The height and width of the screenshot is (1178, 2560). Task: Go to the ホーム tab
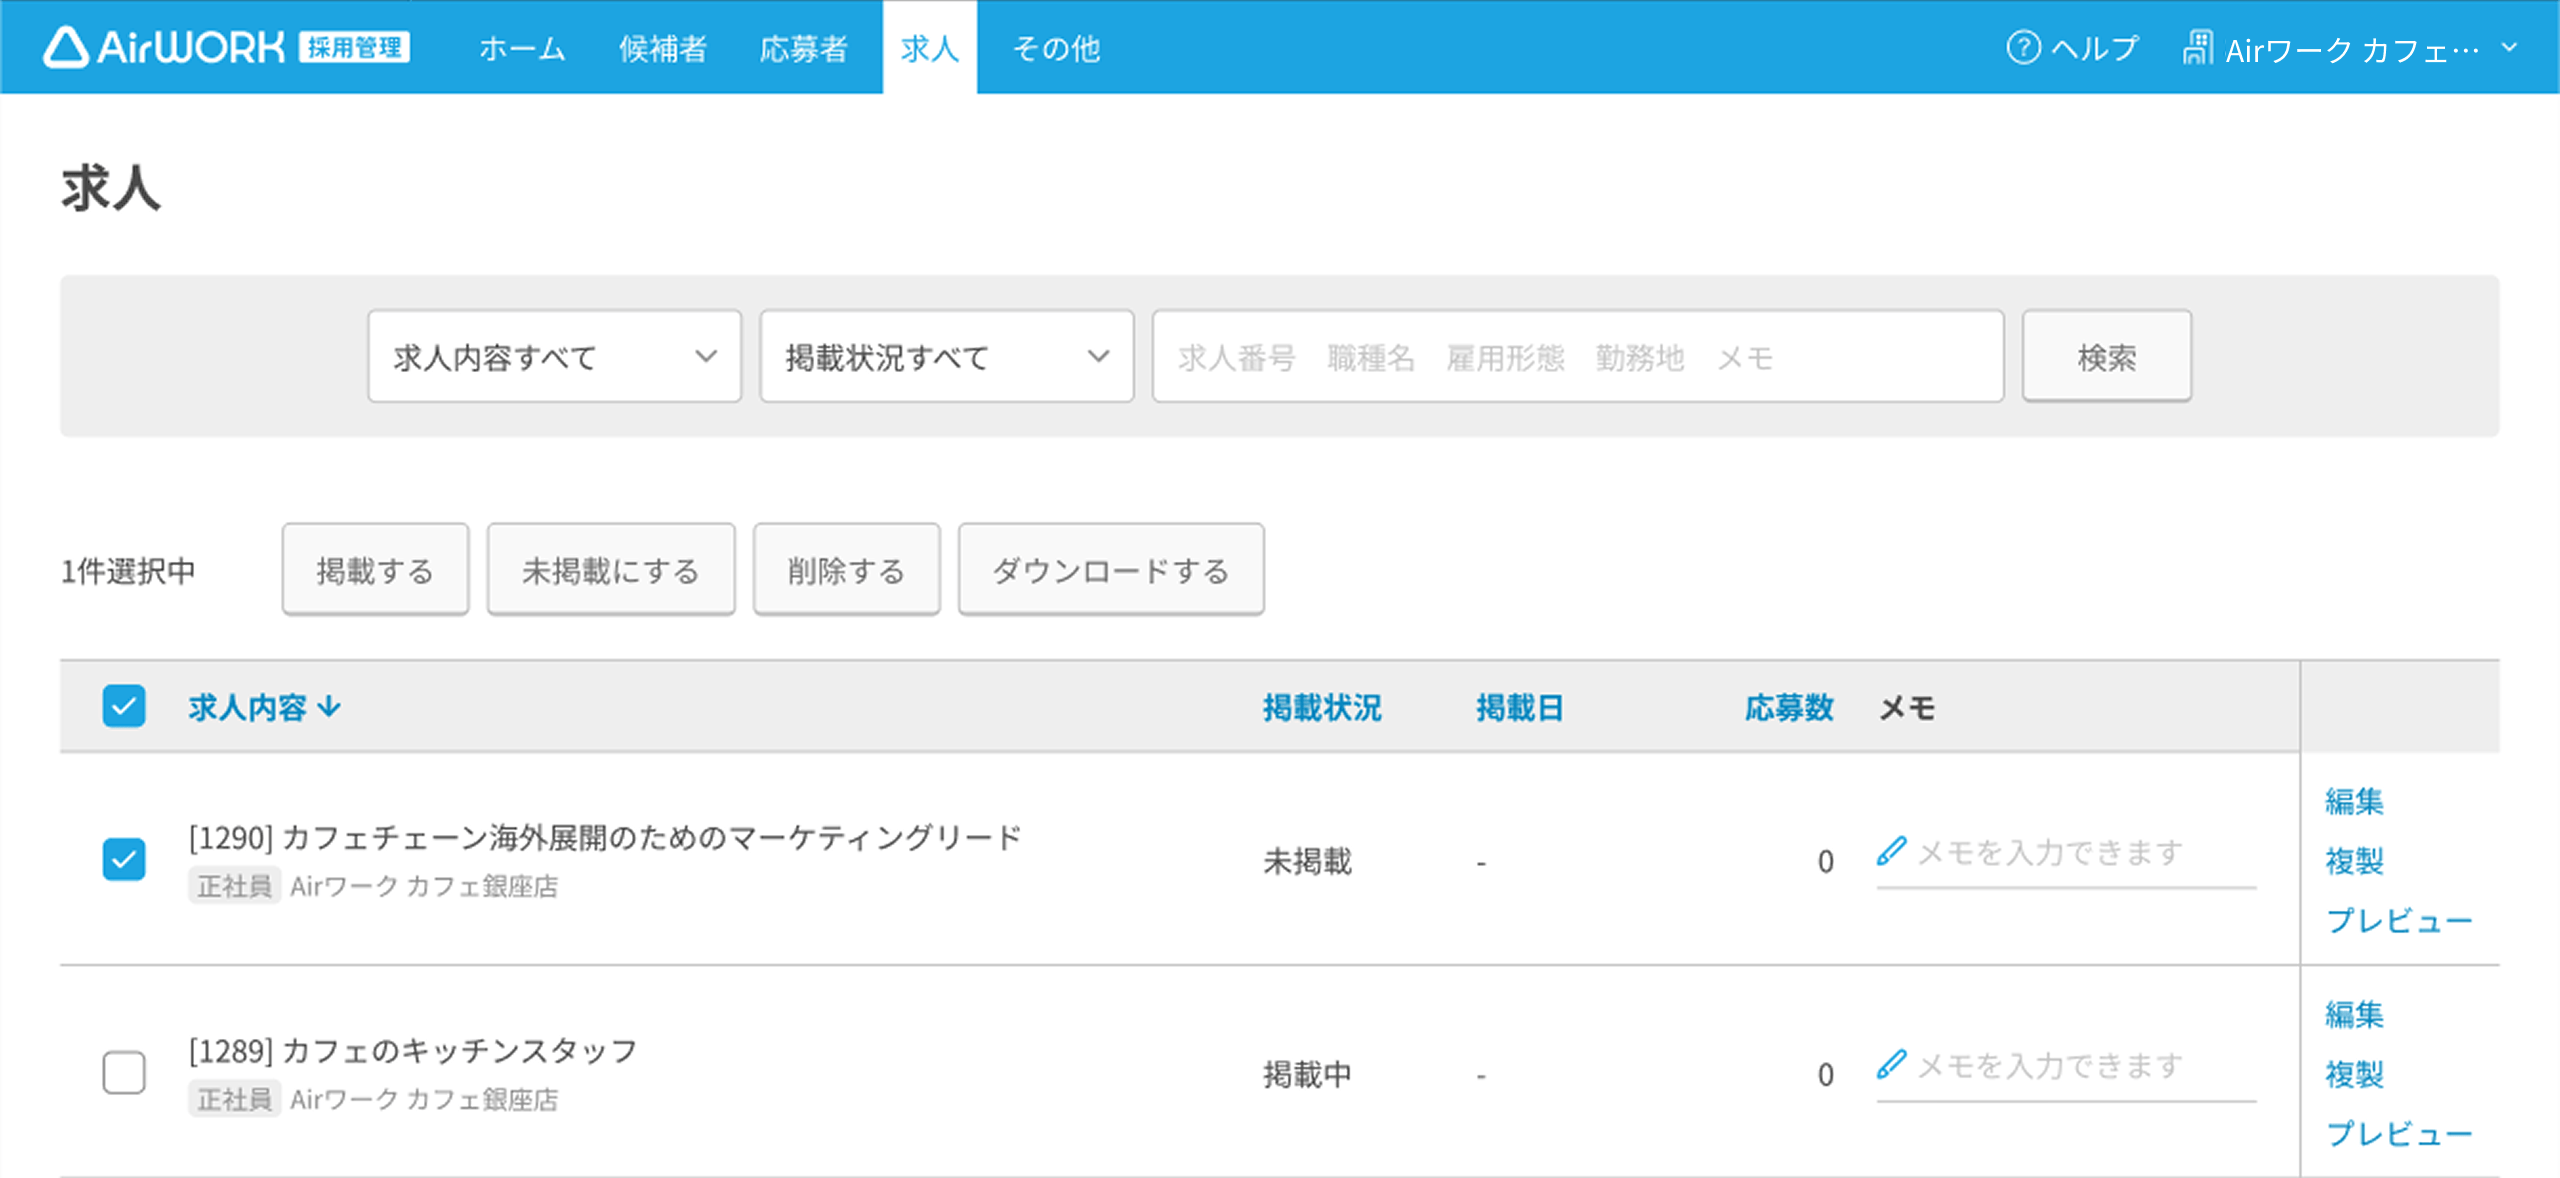[x=522, y=48]
